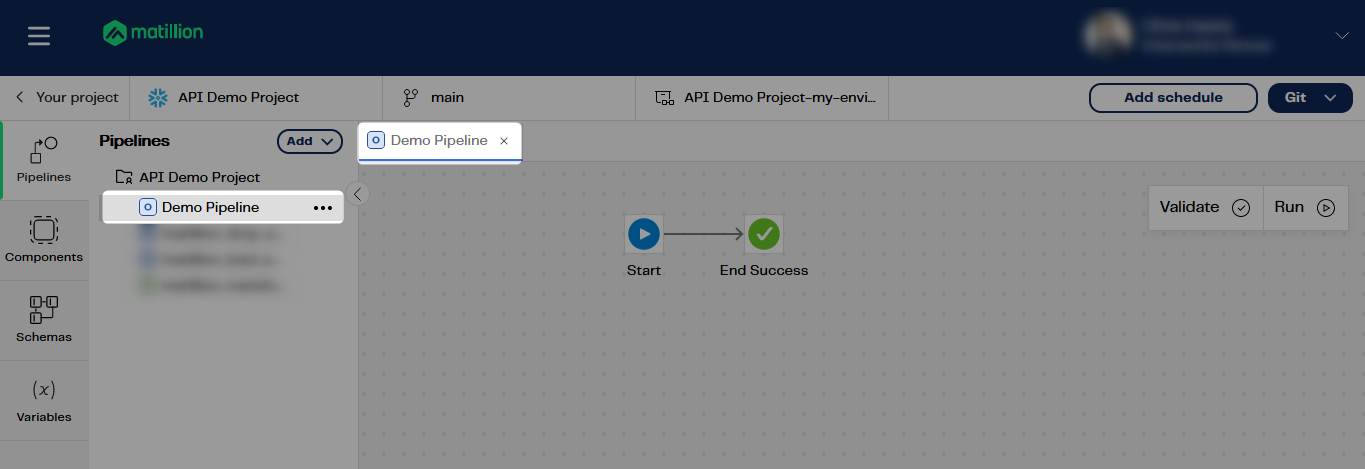Image resolution: width=1365 pixels, height=469 pixels.
Task: Expand the user account menu chevron
Action: 1342,36
